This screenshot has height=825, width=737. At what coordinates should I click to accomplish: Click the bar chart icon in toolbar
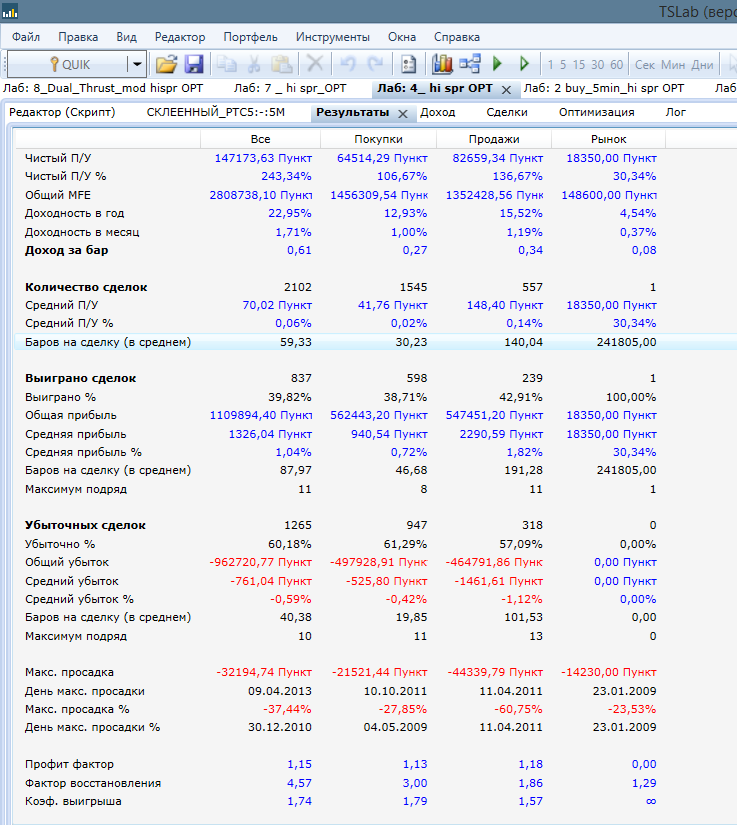442,64
